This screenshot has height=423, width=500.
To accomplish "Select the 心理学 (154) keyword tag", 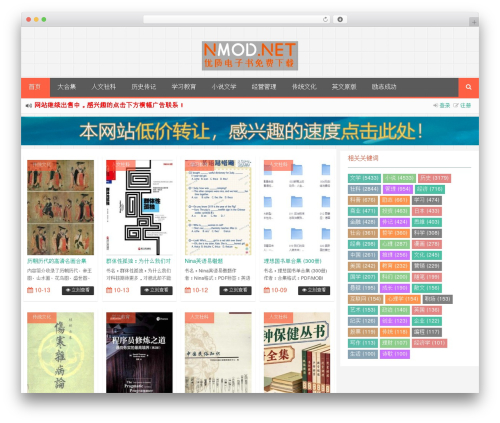I will 403,299.
